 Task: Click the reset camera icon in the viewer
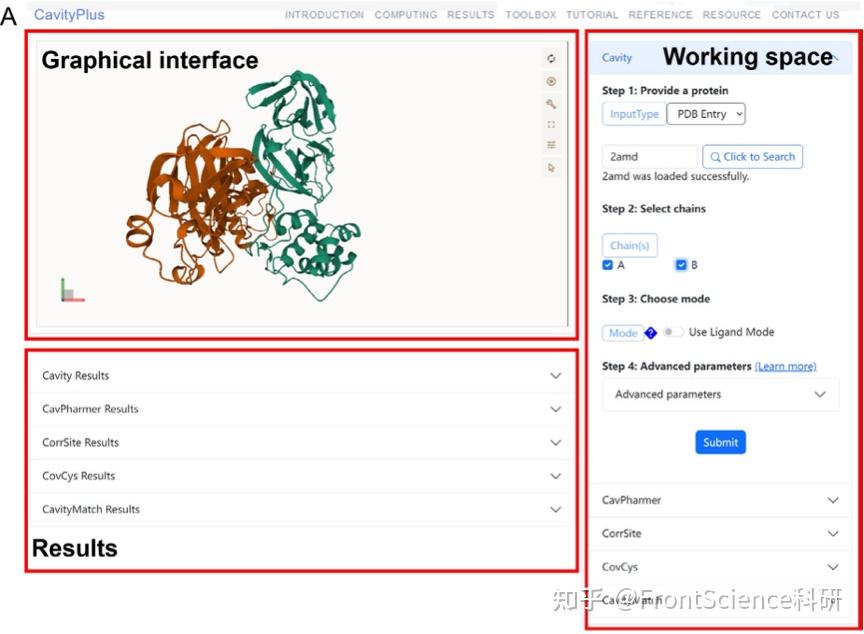click(550, 58)
